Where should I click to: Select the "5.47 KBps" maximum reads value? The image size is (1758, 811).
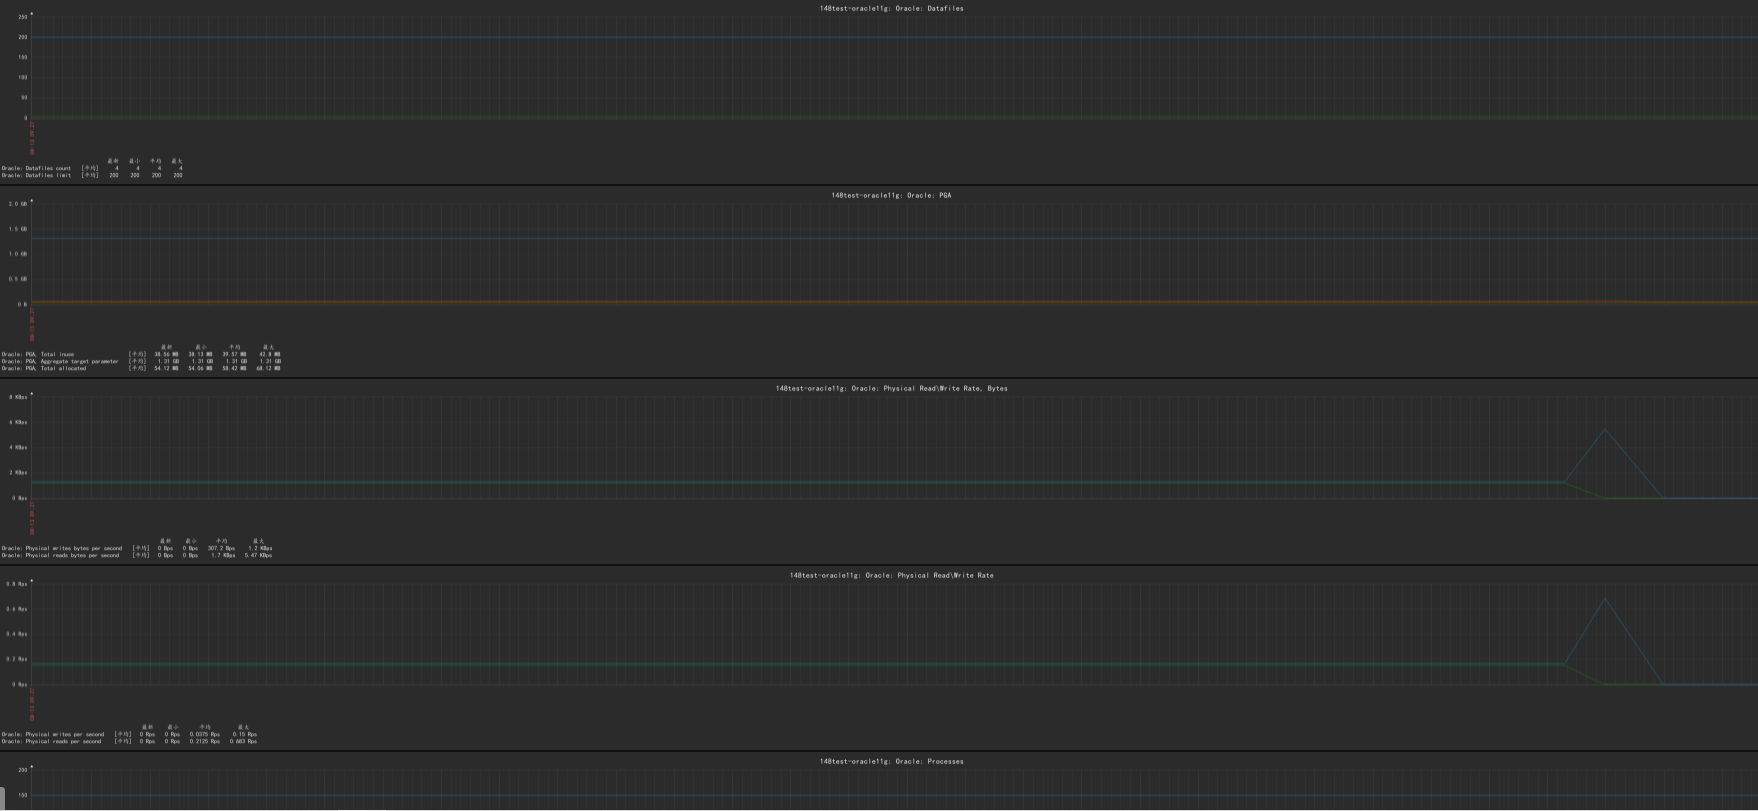tap(258, 555)
